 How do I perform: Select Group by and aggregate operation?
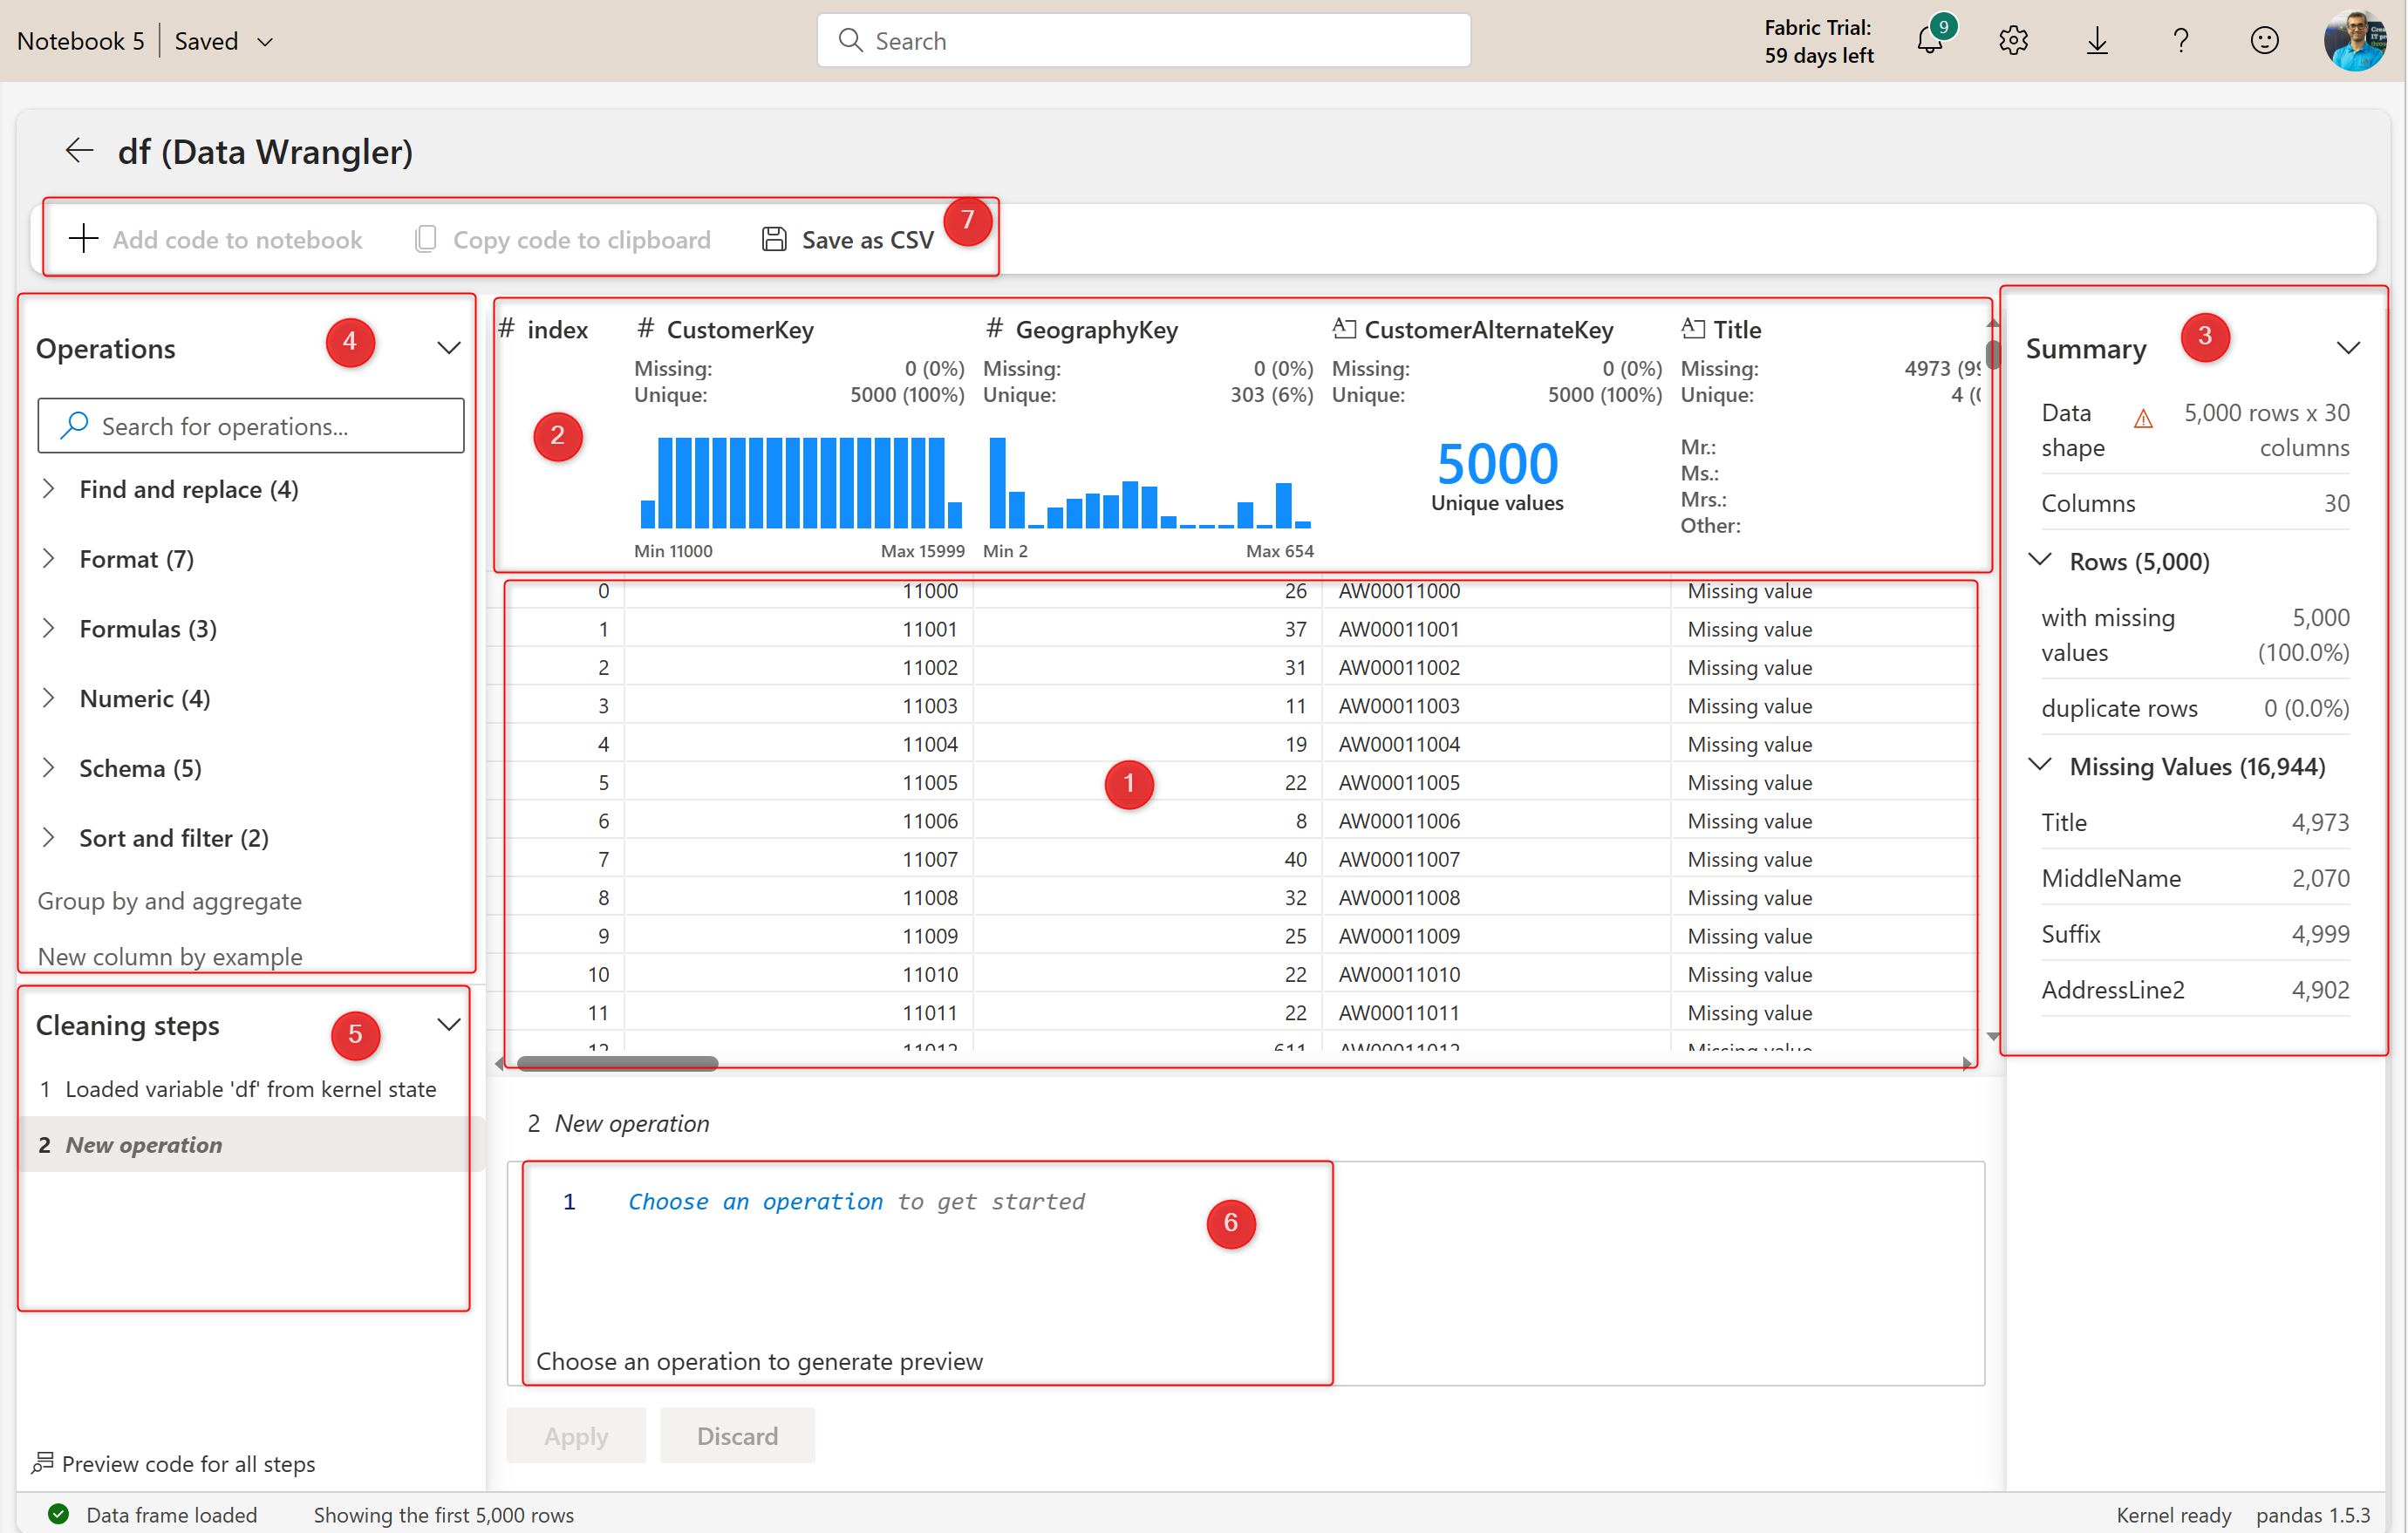click(x=169, y=901)
